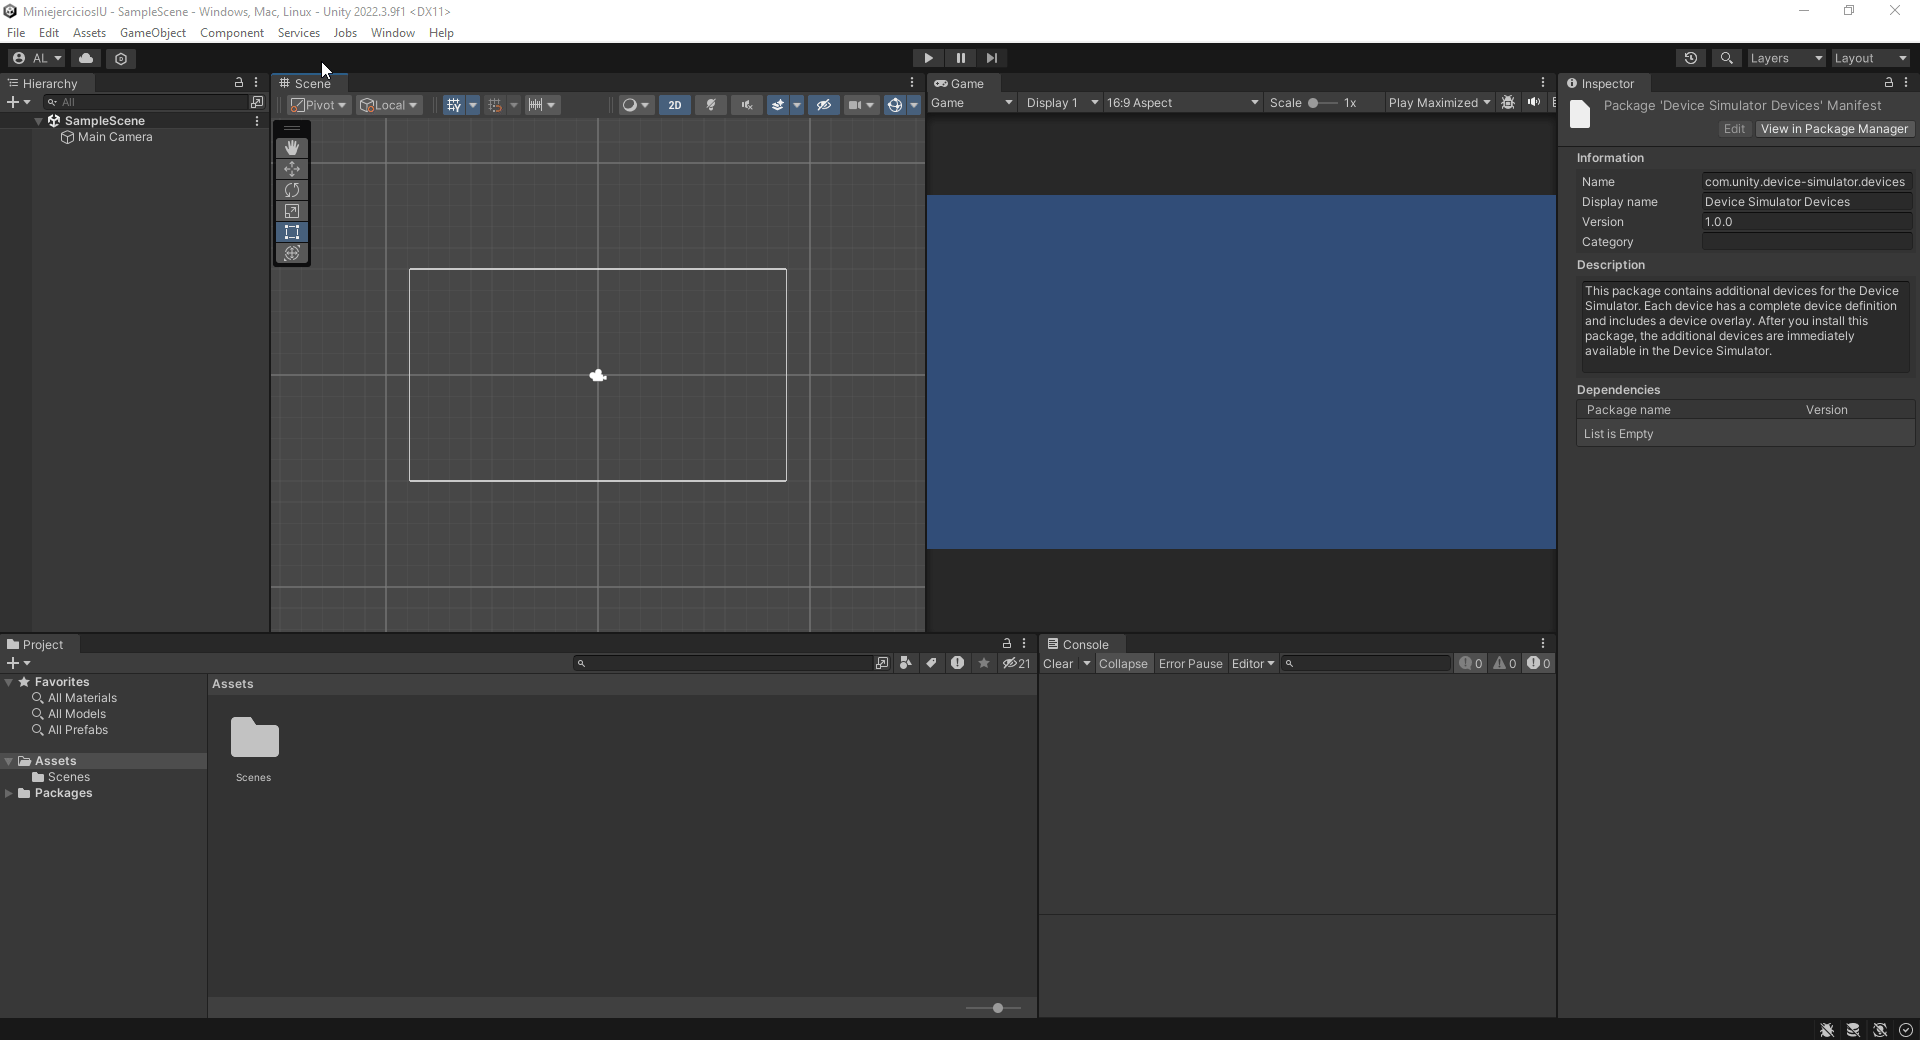Expand the Packages folder in Project
This screenshot has height=1040, width=1920.
tap(9, 793)
